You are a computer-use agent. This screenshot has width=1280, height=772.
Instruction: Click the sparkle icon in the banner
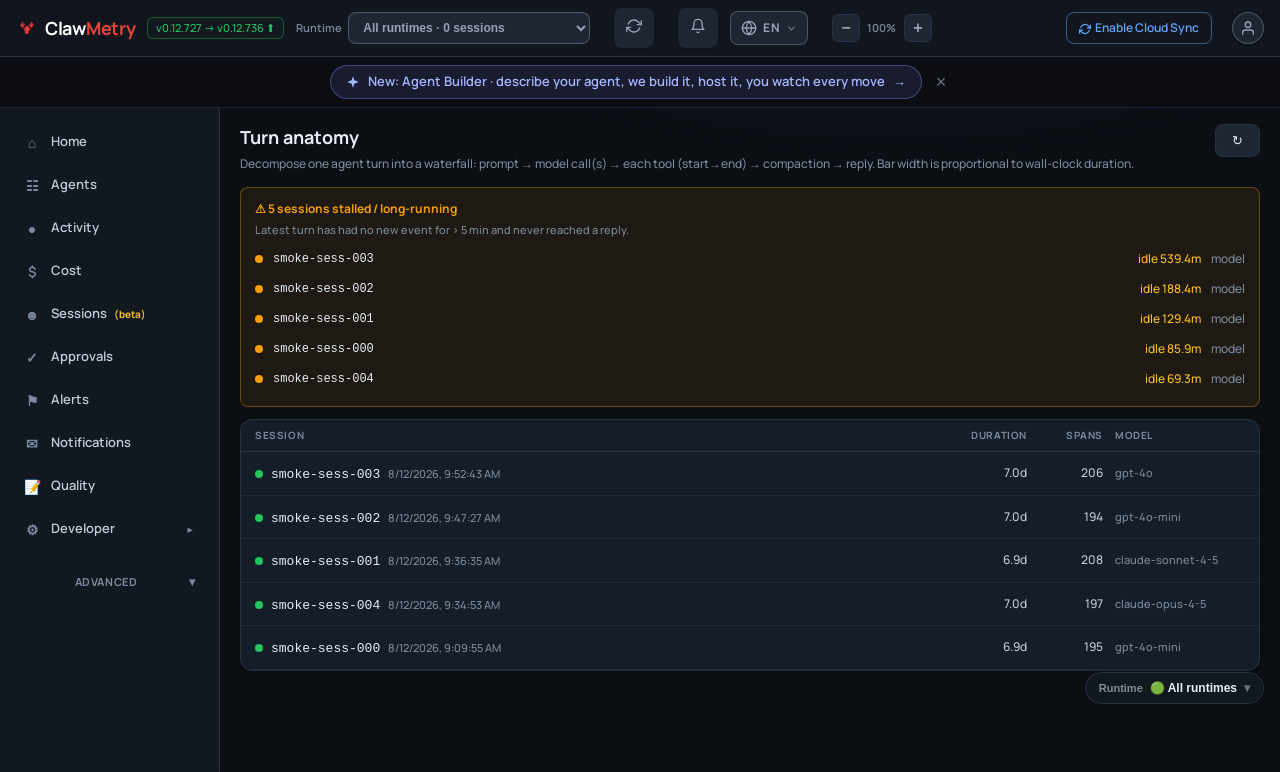353,82
